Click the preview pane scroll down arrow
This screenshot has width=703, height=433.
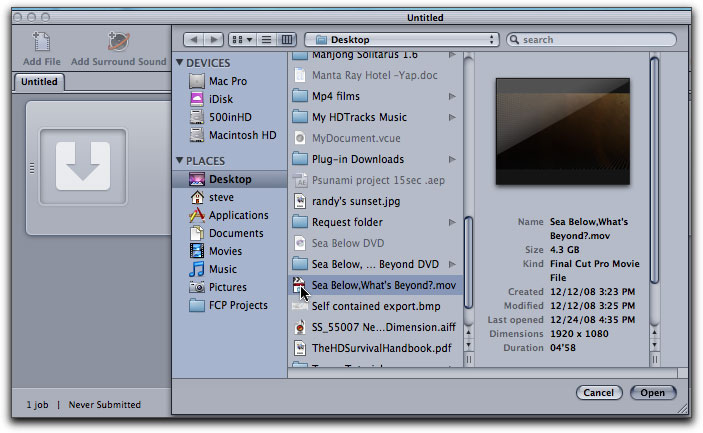pyautogui.click(x=654, y=345)
